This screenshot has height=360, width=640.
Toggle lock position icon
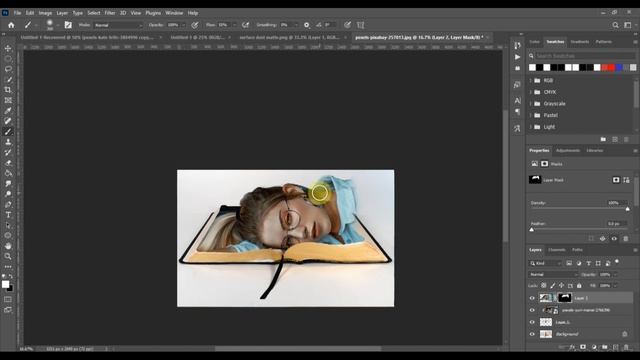(562, 286)
